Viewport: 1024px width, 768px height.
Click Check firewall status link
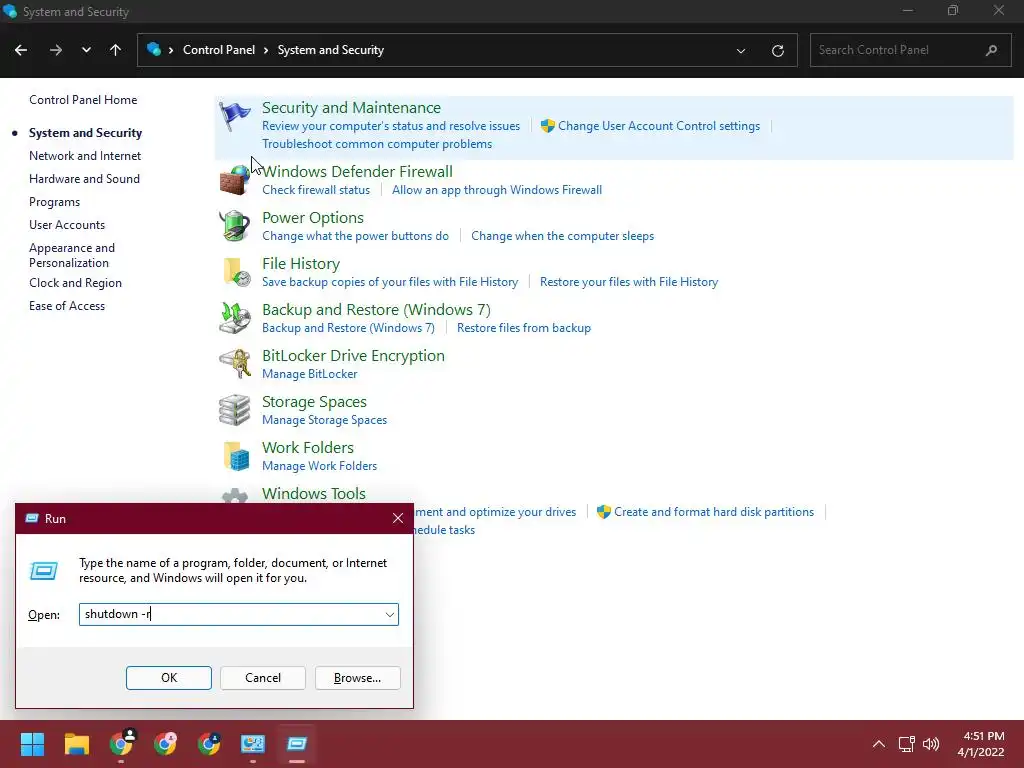(x=316, y=190)
